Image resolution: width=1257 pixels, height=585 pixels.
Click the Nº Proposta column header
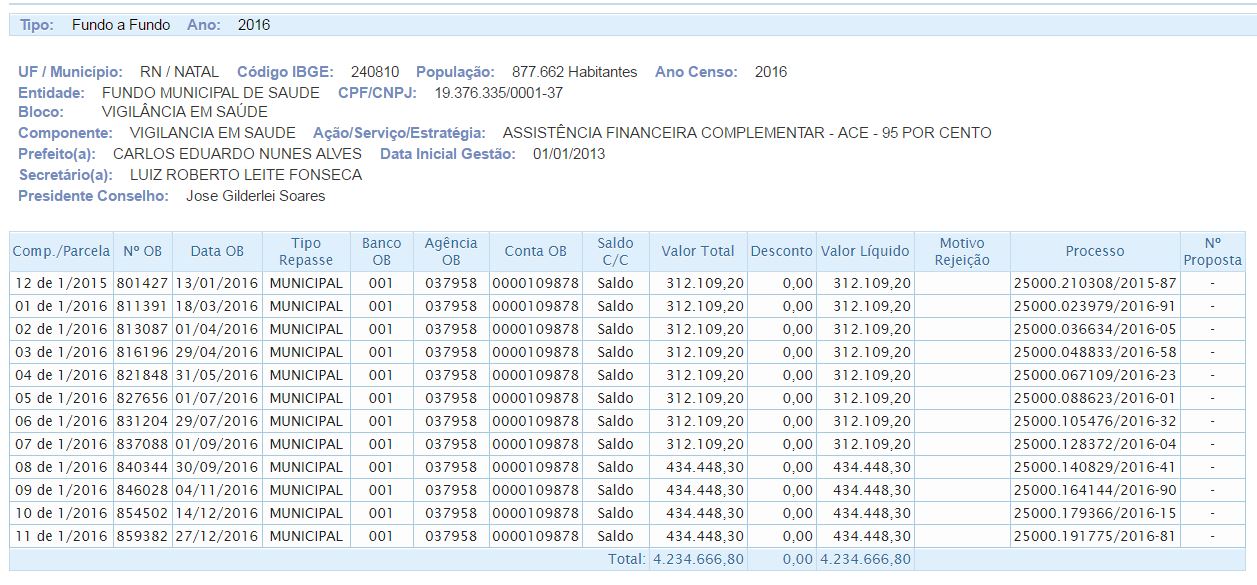point(1212,251)
